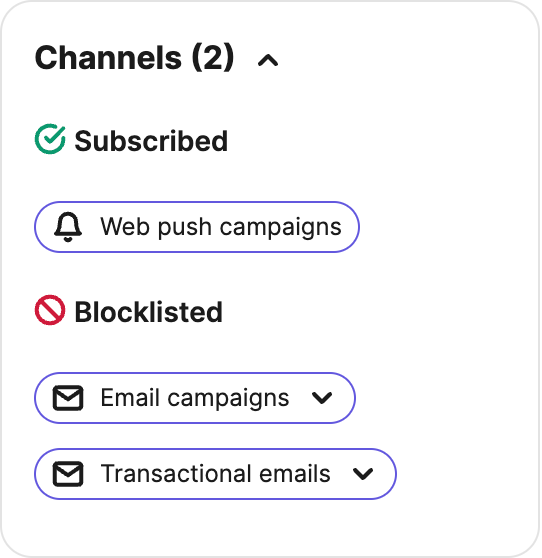Click the Web push campaigns text

(221, 227)
